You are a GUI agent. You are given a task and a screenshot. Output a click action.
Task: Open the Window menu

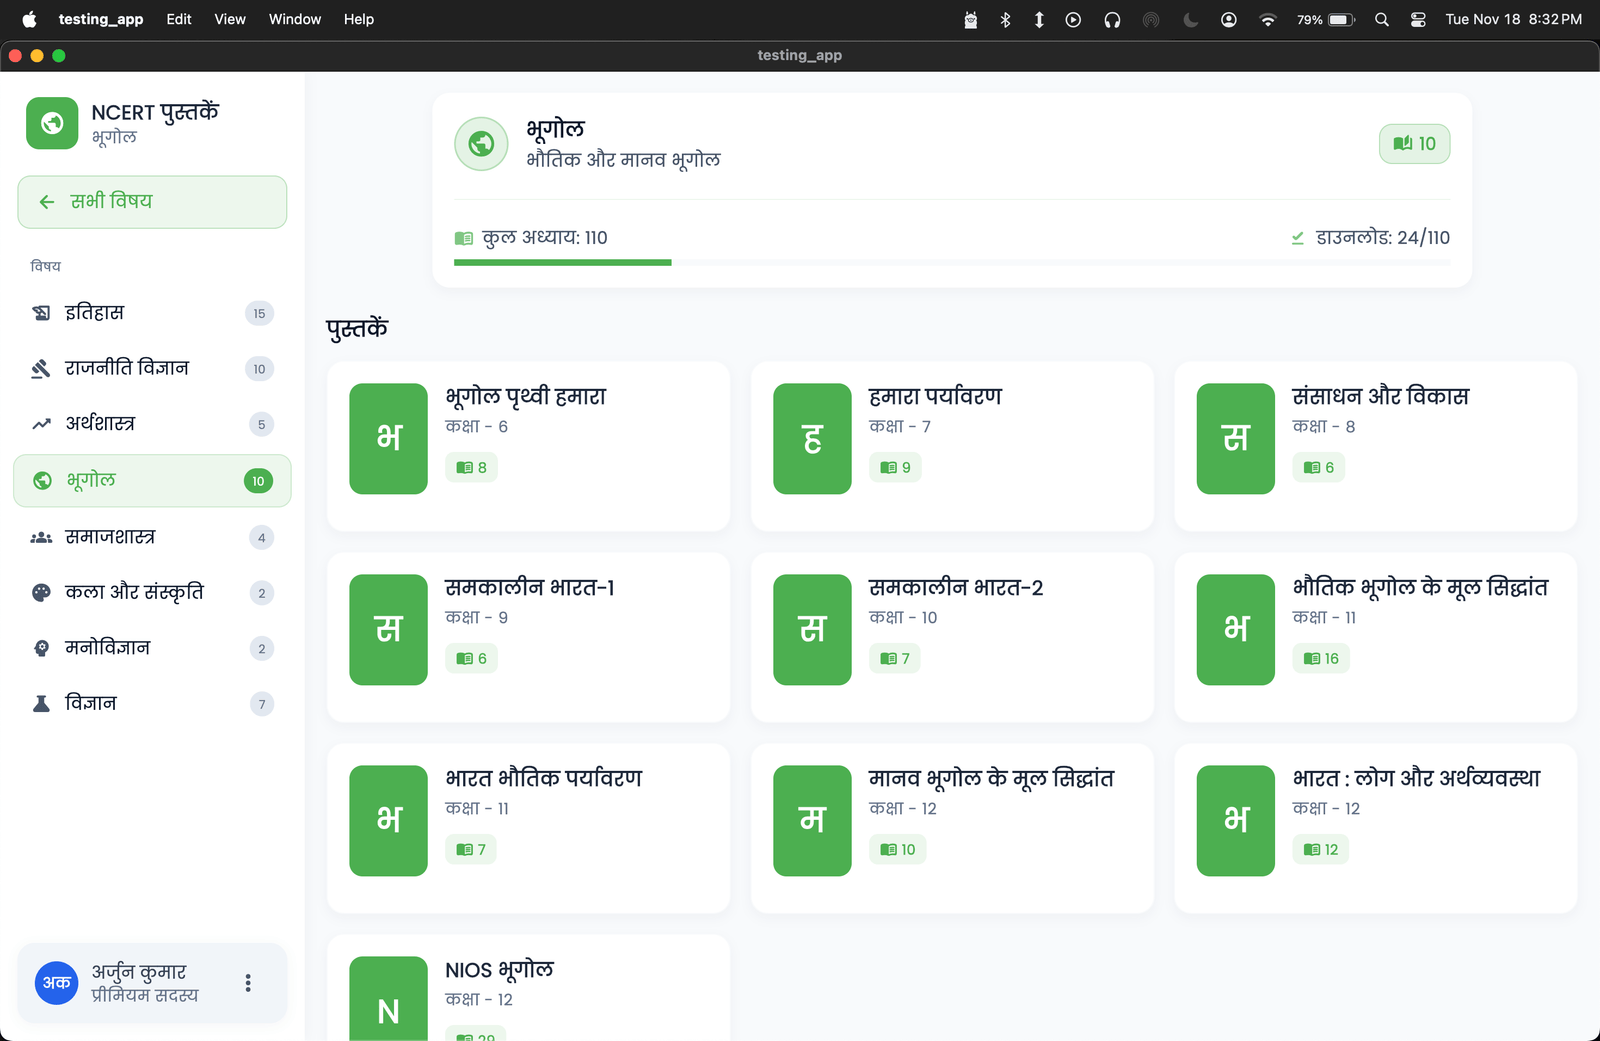point(295,19)
